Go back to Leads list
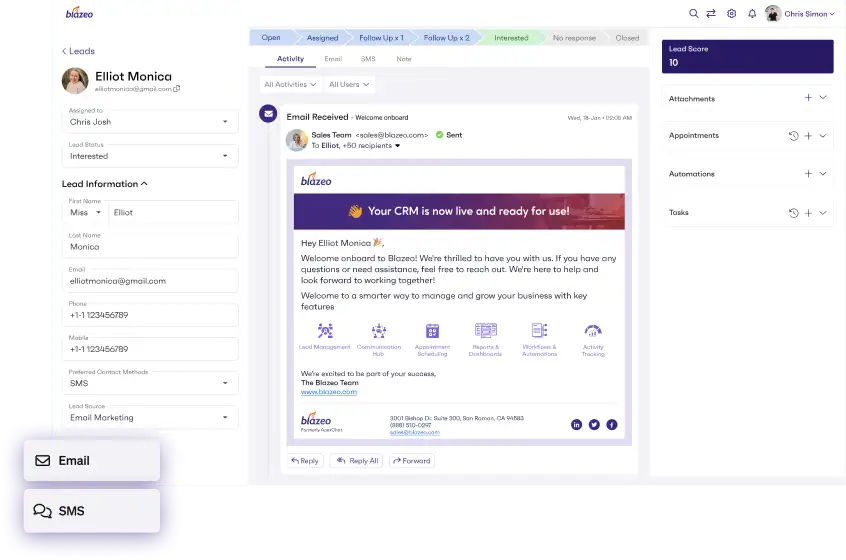The width and height of the screenshot is (846, 560). coord(78,51)
